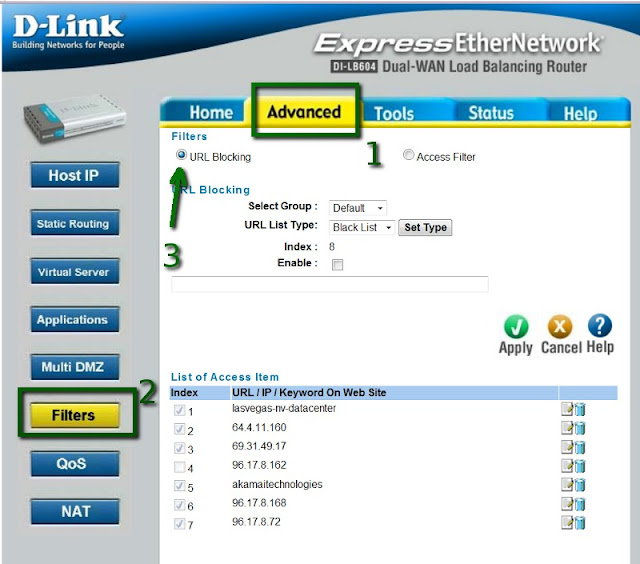The height and width of the screenshot is (564, 640).
Task: Open the Static Routing section
Action: 75,223
